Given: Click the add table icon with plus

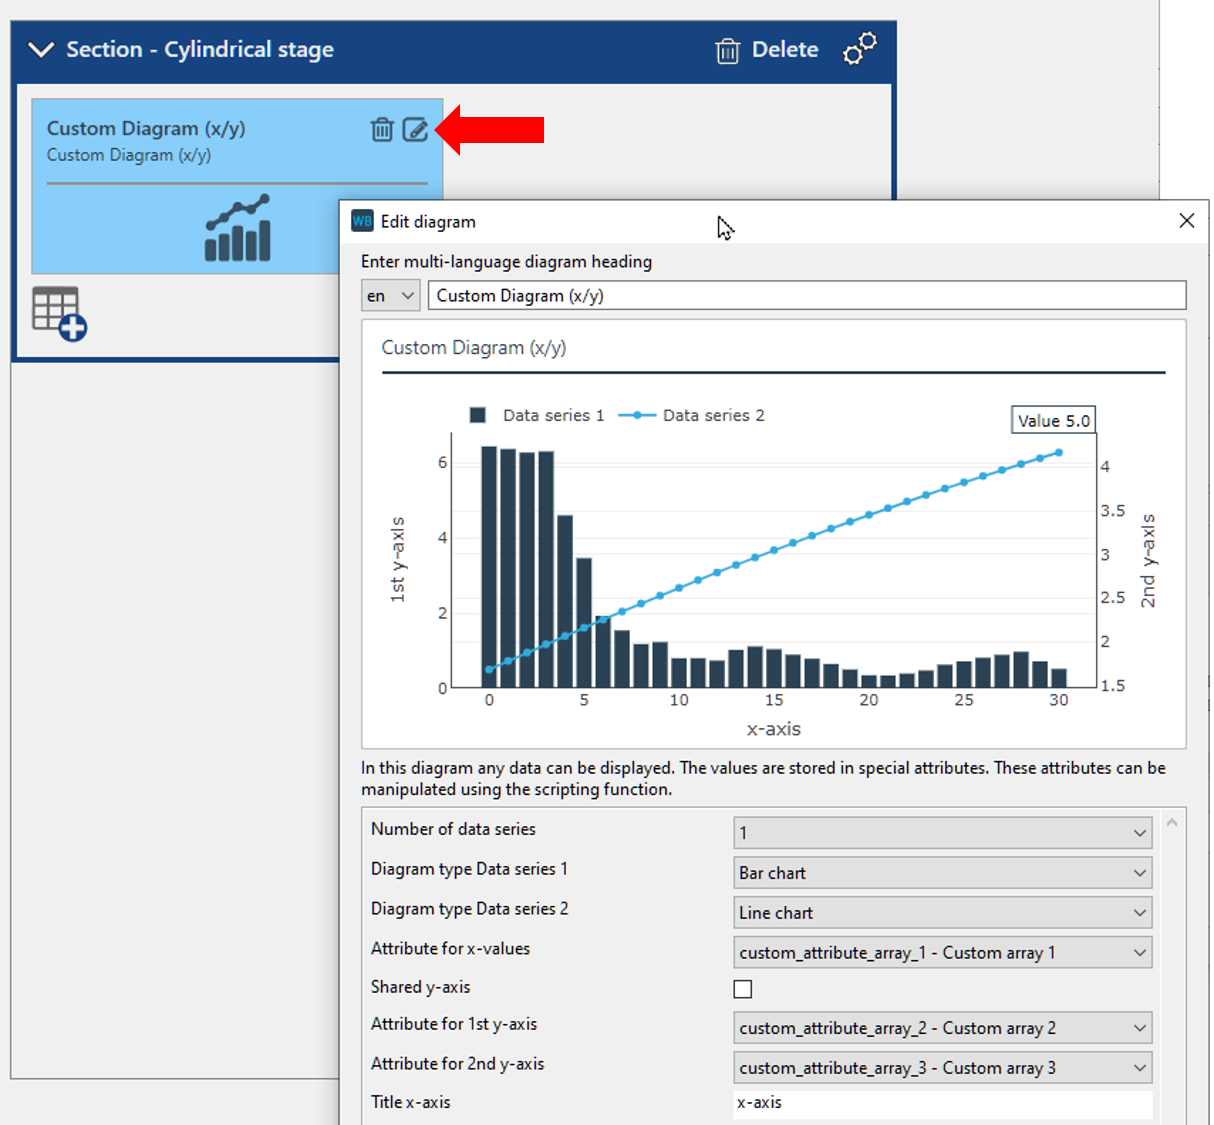Looking at the screenshot, I should pyautogui.click(x=59, y=313).
